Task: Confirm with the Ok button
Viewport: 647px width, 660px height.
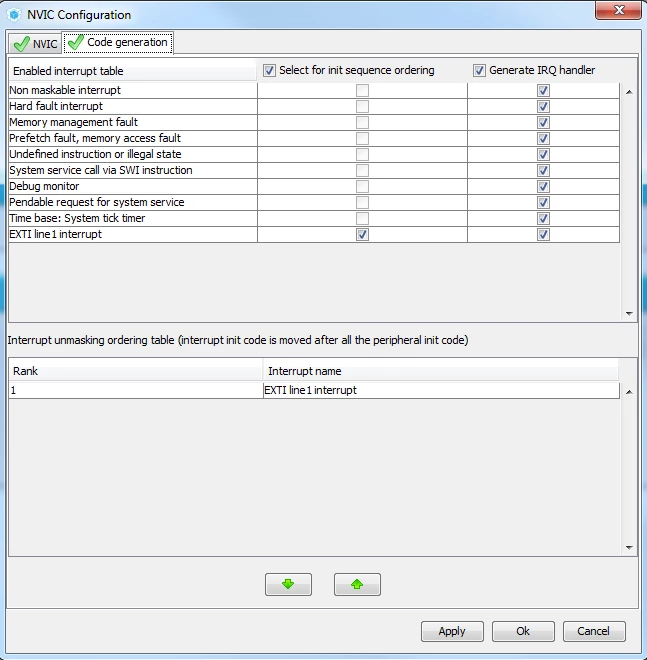Action: [523, 631]
